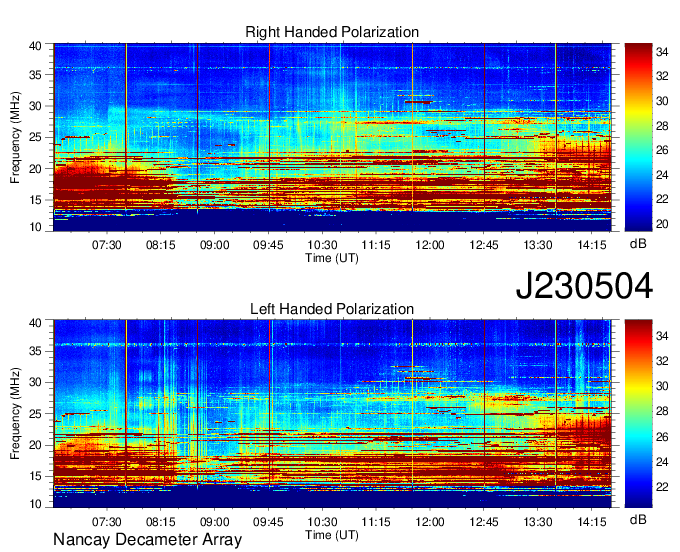Select 07:30 tick on left-handed time axis
Screen dimensions: 680x552
[107, 522]
